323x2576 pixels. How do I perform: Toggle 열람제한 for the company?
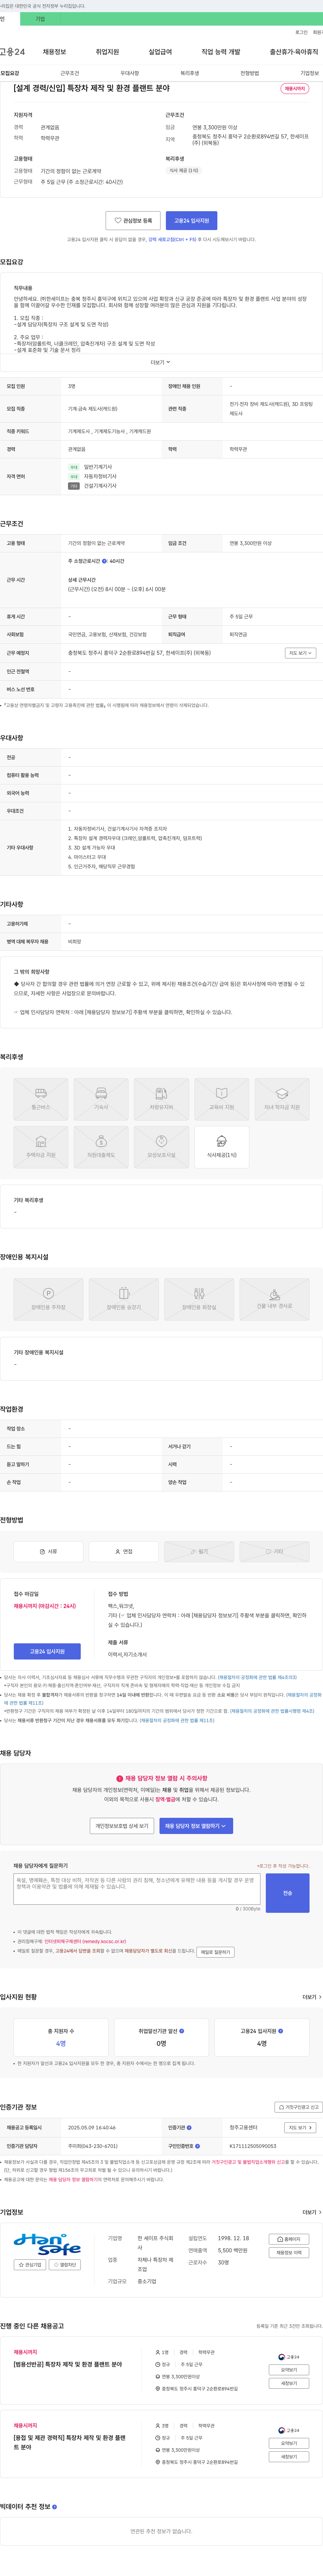[x=65, y=2265]
